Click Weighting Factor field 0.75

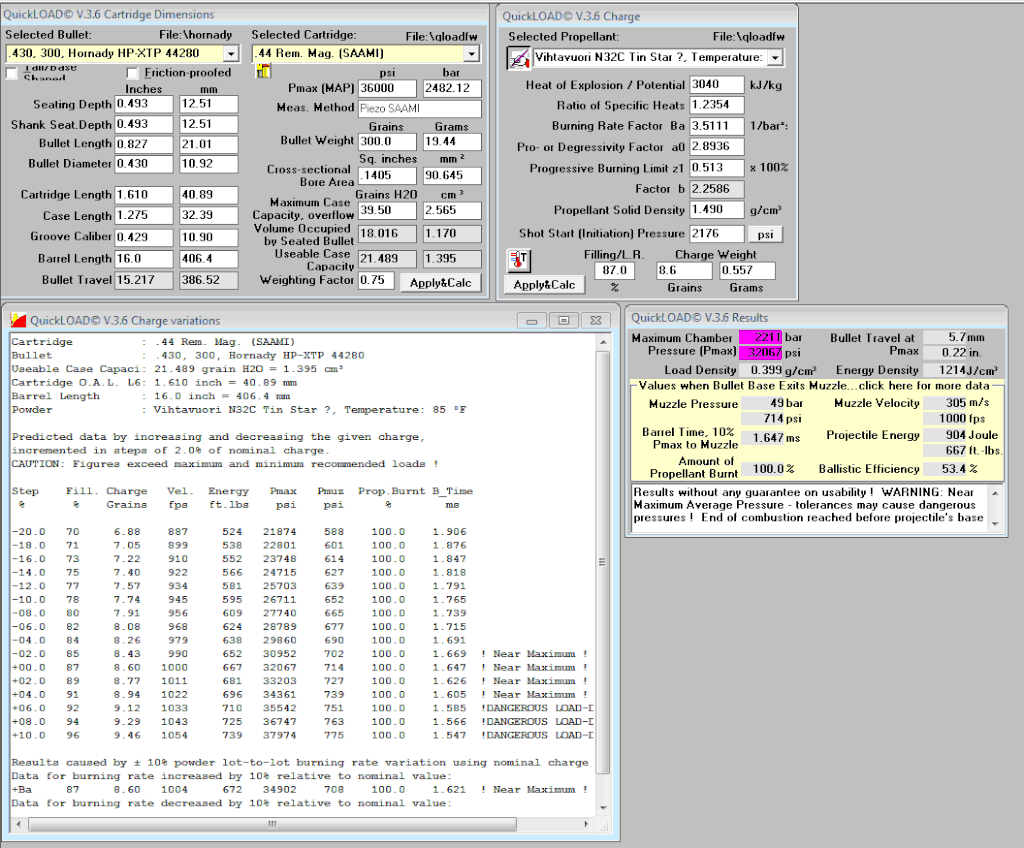(x=376, y=280)
